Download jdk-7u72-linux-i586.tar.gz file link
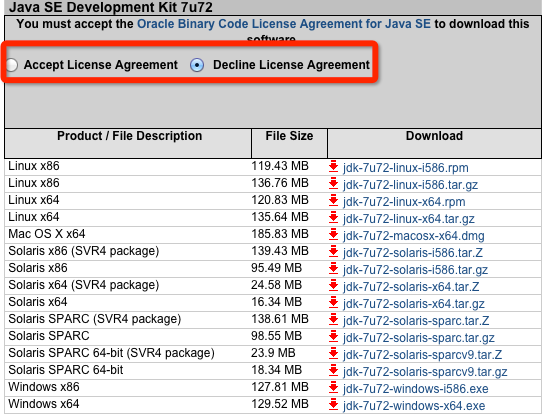The width and height of the screenshot is (542, 420). click(x=410, y=185)
